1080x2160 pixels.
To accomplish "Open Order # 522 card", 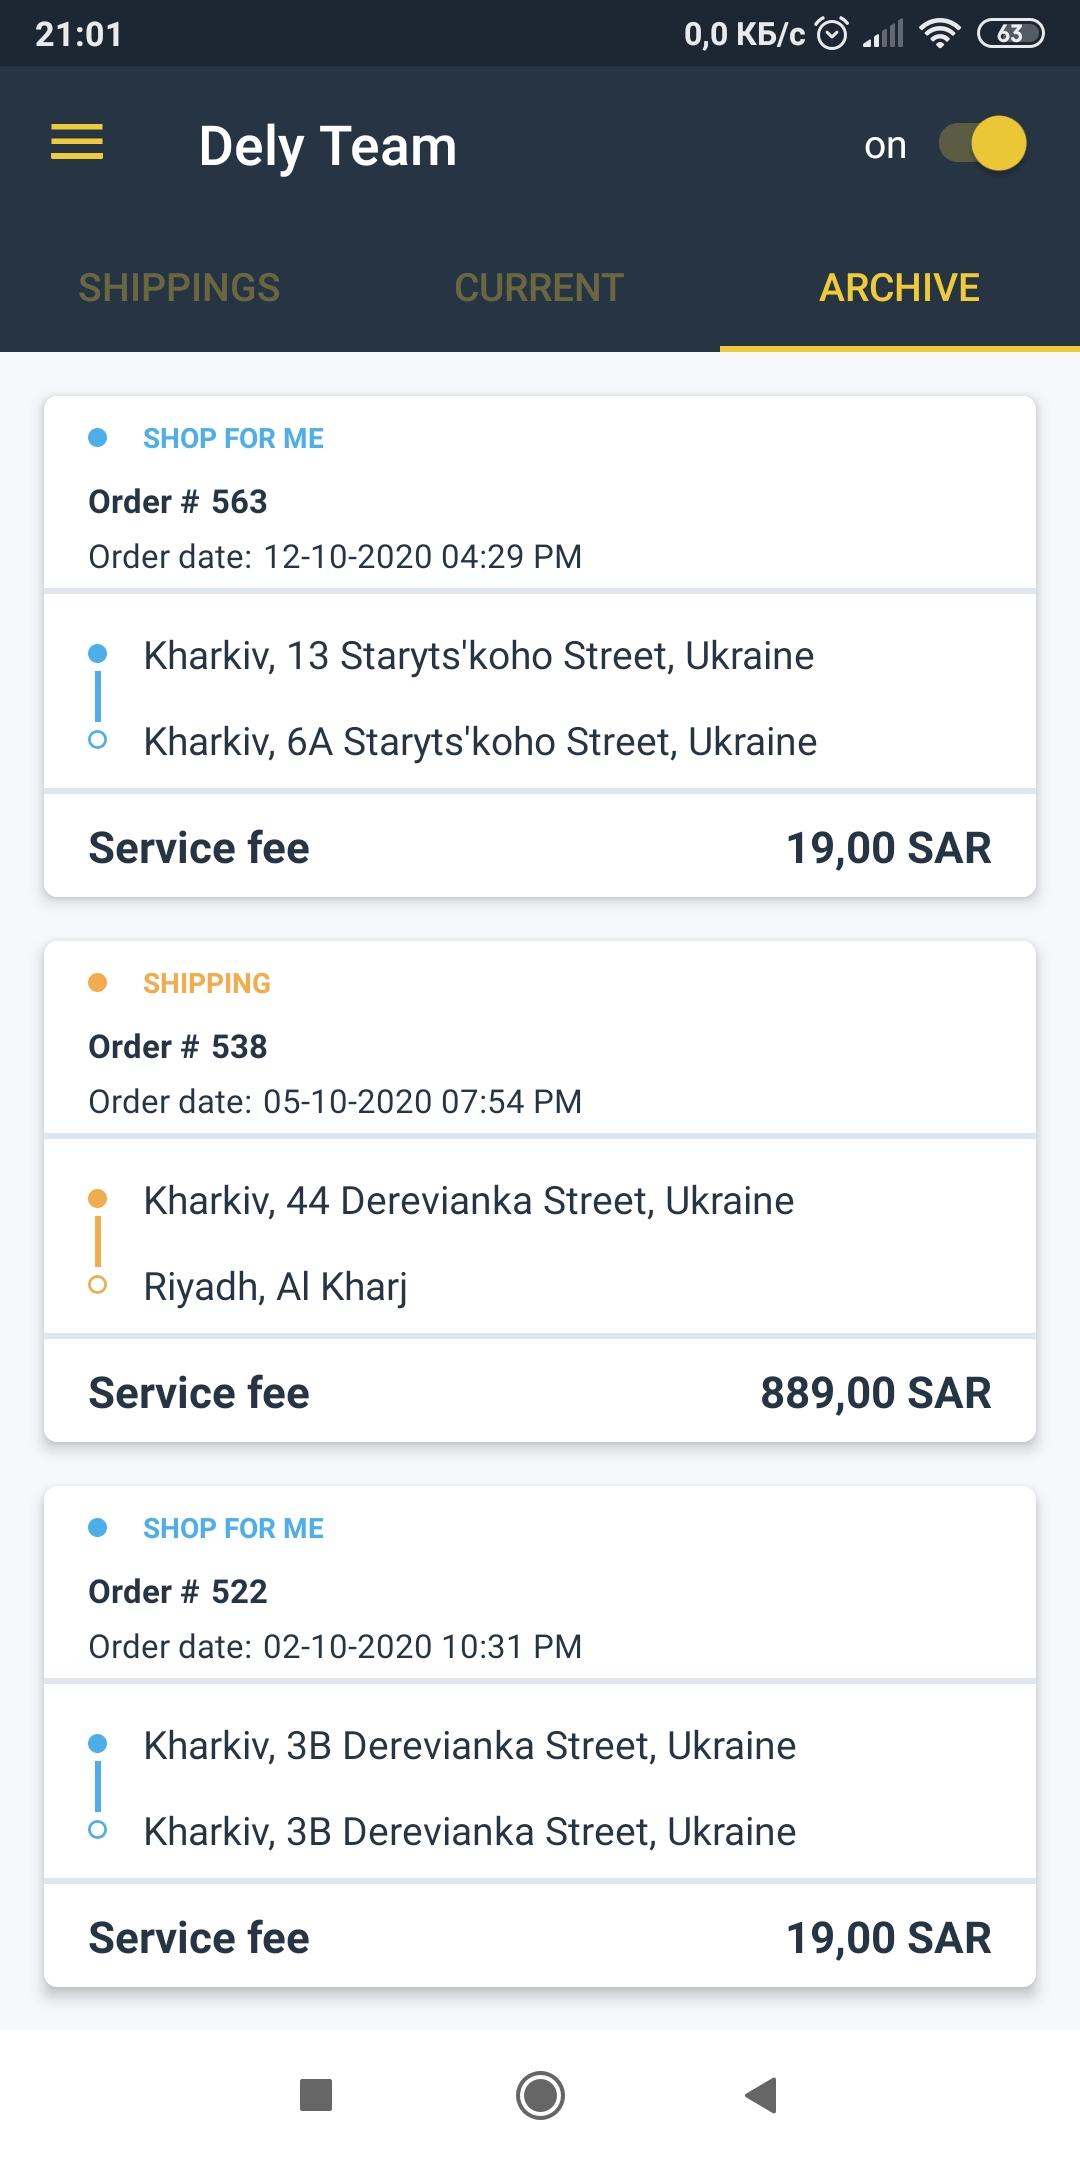I will 540,1736.
